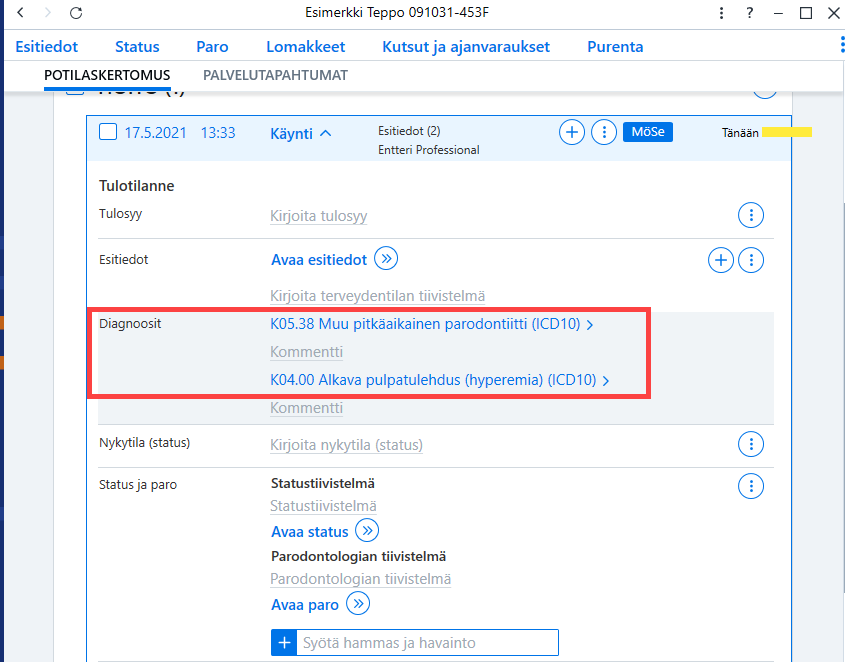Click plus icon in the visit header
The image size is (845, 662).
572,132
